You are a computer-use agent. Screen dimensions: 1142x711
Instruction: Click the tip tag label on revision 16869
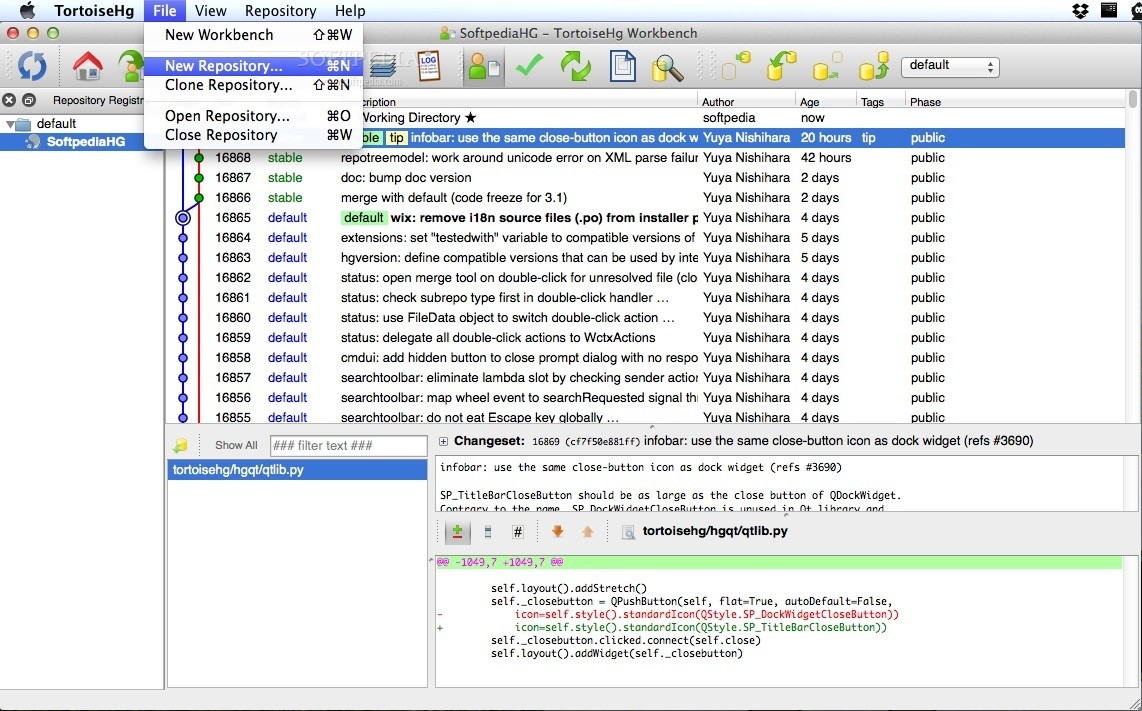pos(397,138)
